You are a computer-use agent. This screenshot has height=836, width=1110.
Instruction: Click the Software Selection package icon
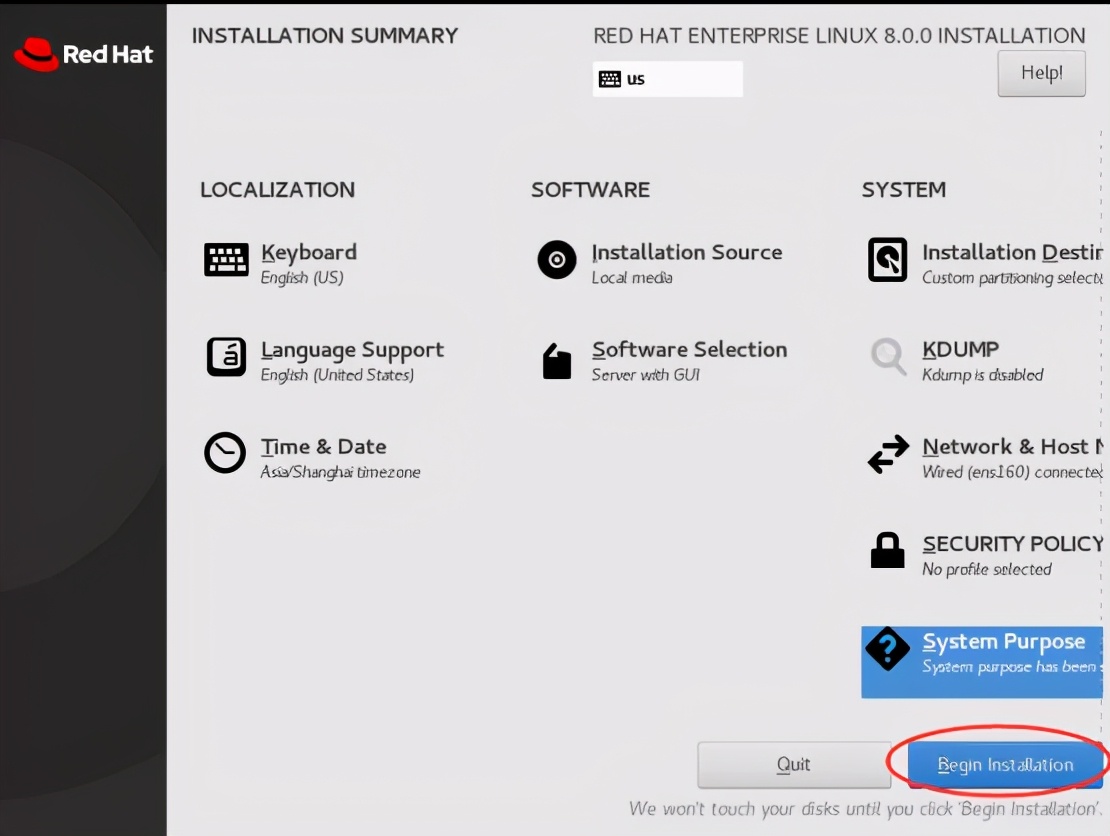click(557, 361)
